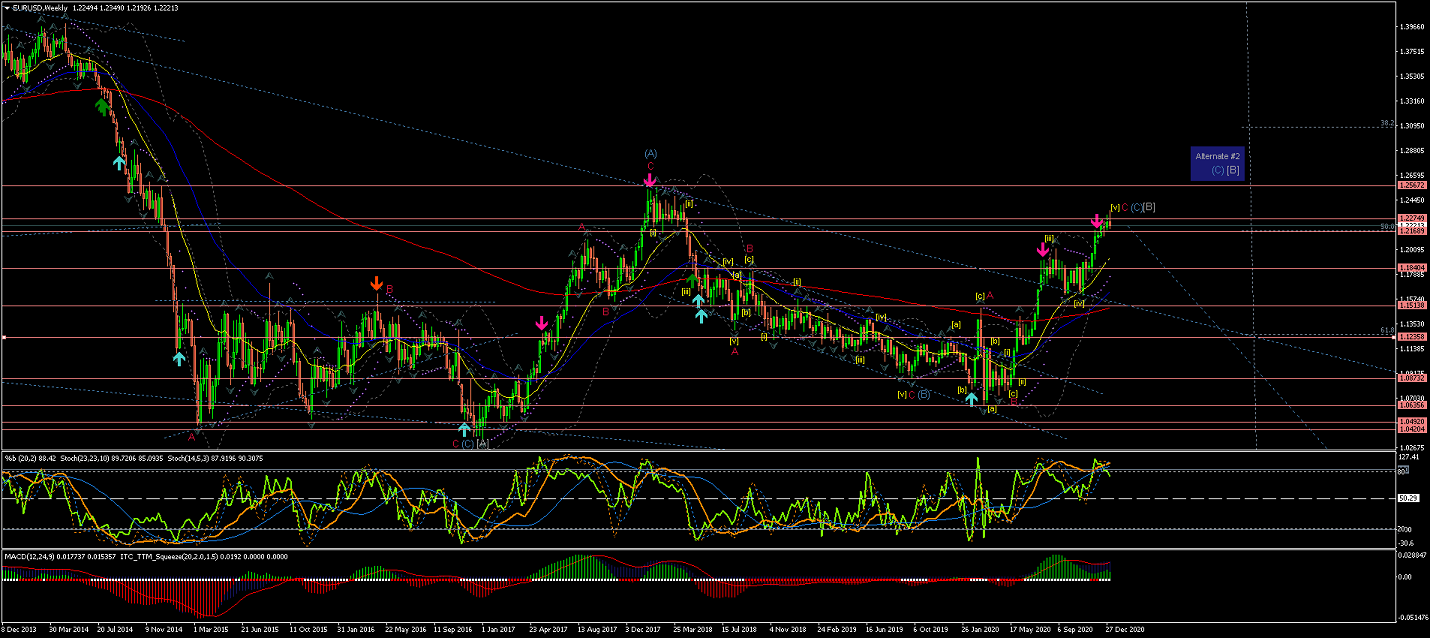Click the triangle beside the EURUSD,Weekly title
The image size is (1430, 638).
coord(6,7)
